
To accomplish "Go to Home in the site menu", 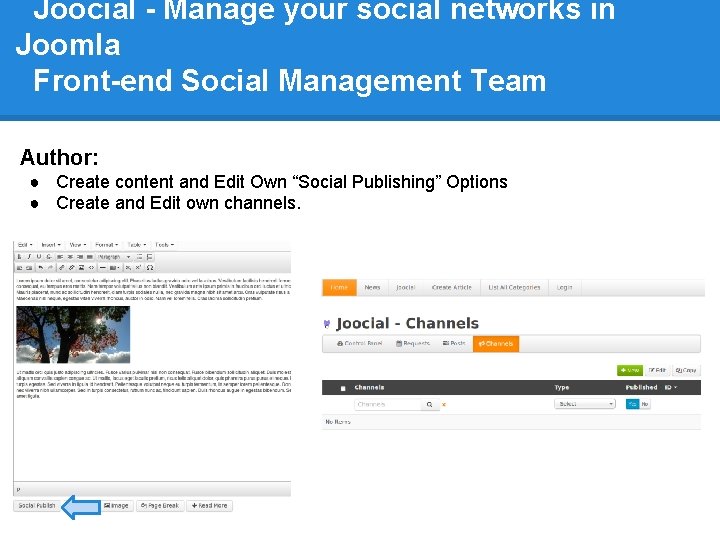I will pos(339,287).
